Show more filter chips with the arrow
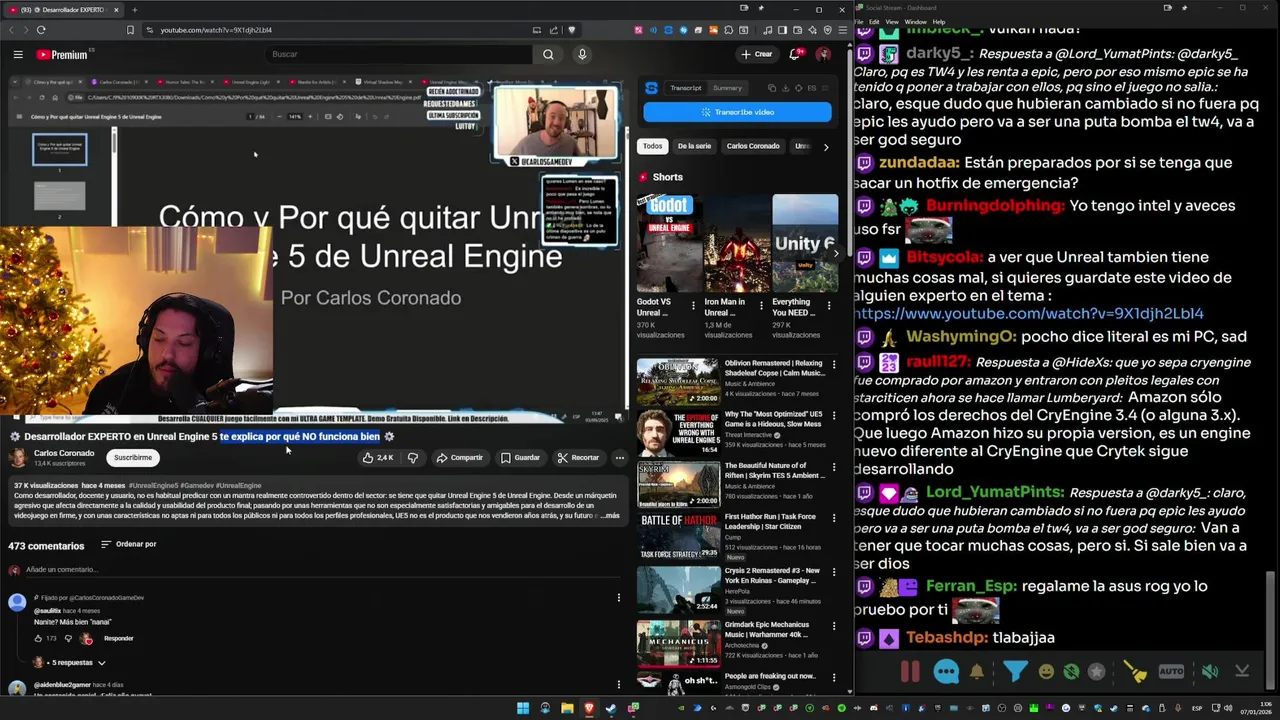Image resolution: width=1280 pixels, height=720 pixels. 825,147
